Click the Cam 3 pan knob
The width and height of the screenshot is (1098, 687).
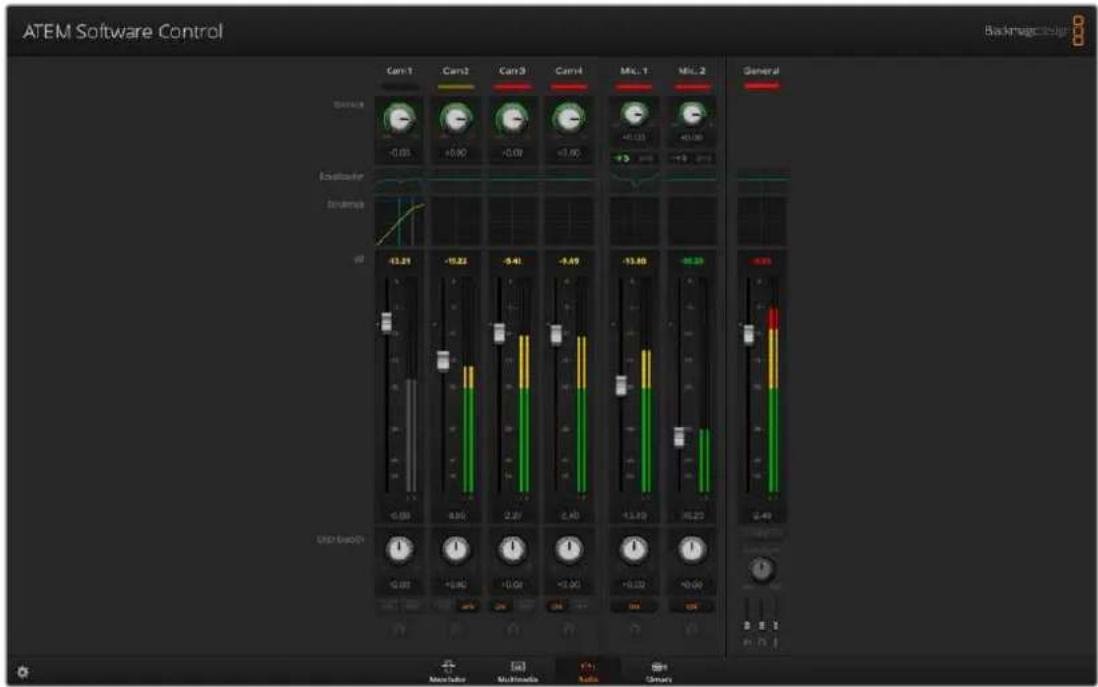[x=513, y=550]
